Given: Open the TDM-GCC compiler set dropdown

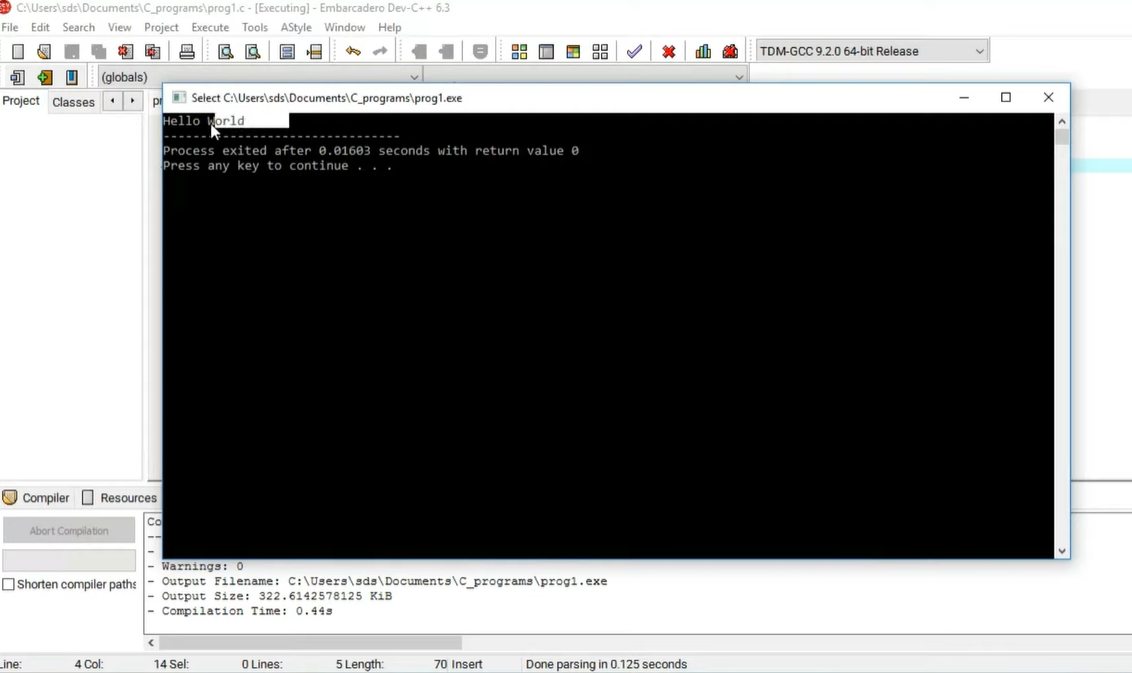Looking at the screenshot, I should coord(979,51).
